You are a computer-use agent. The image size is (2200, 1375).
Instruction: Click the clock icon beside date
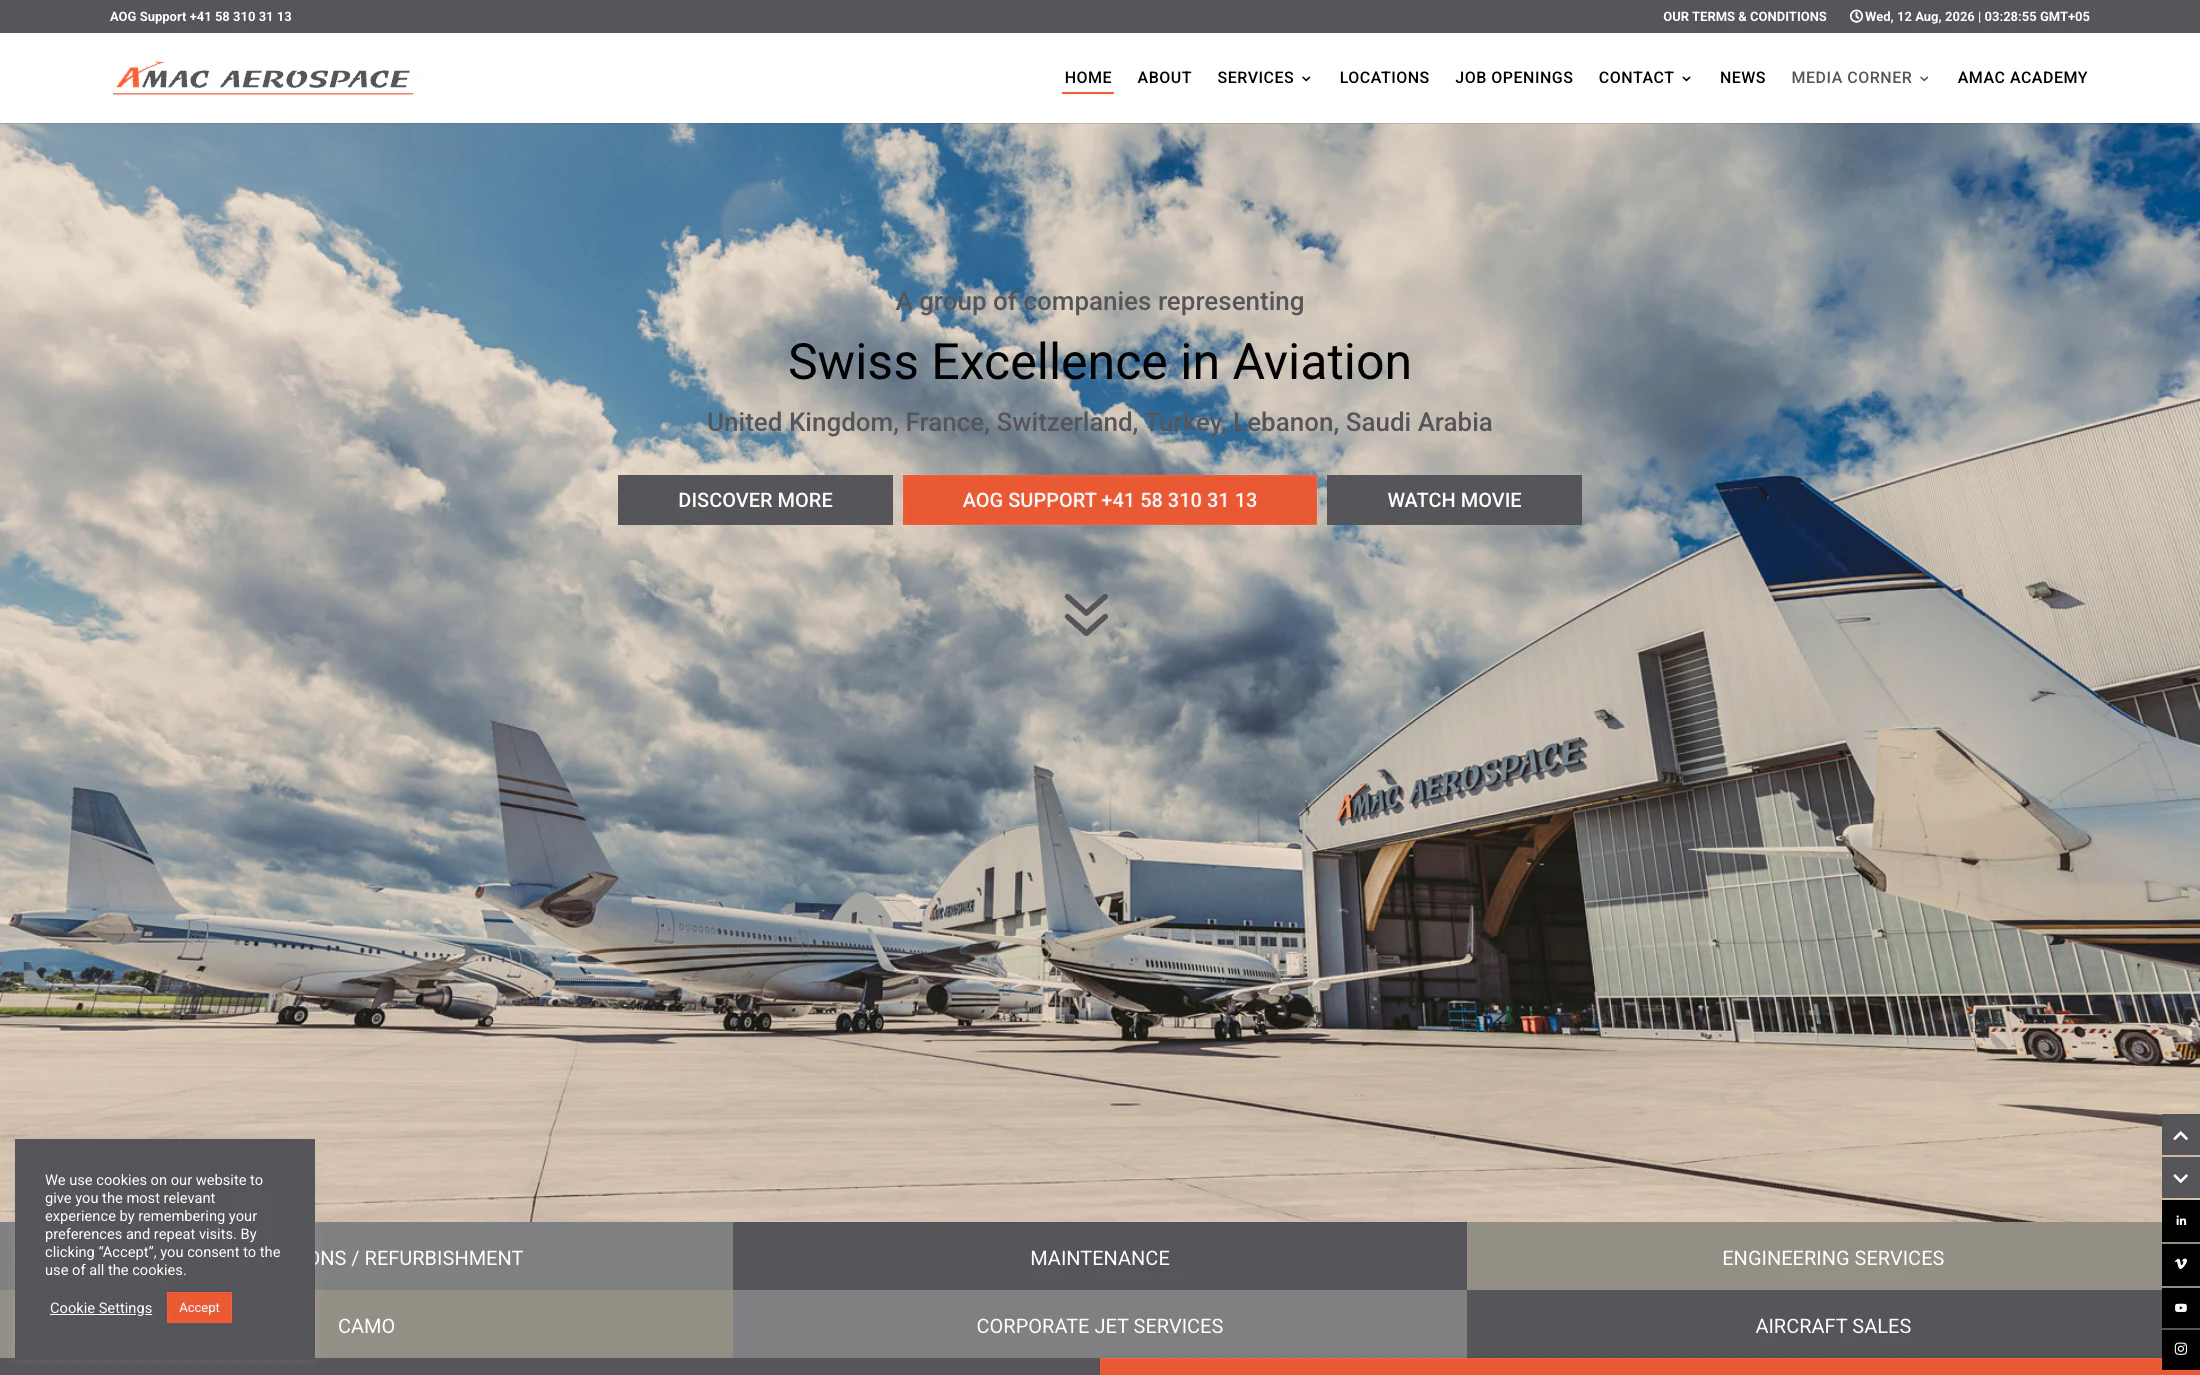[x=1856, y=16]
